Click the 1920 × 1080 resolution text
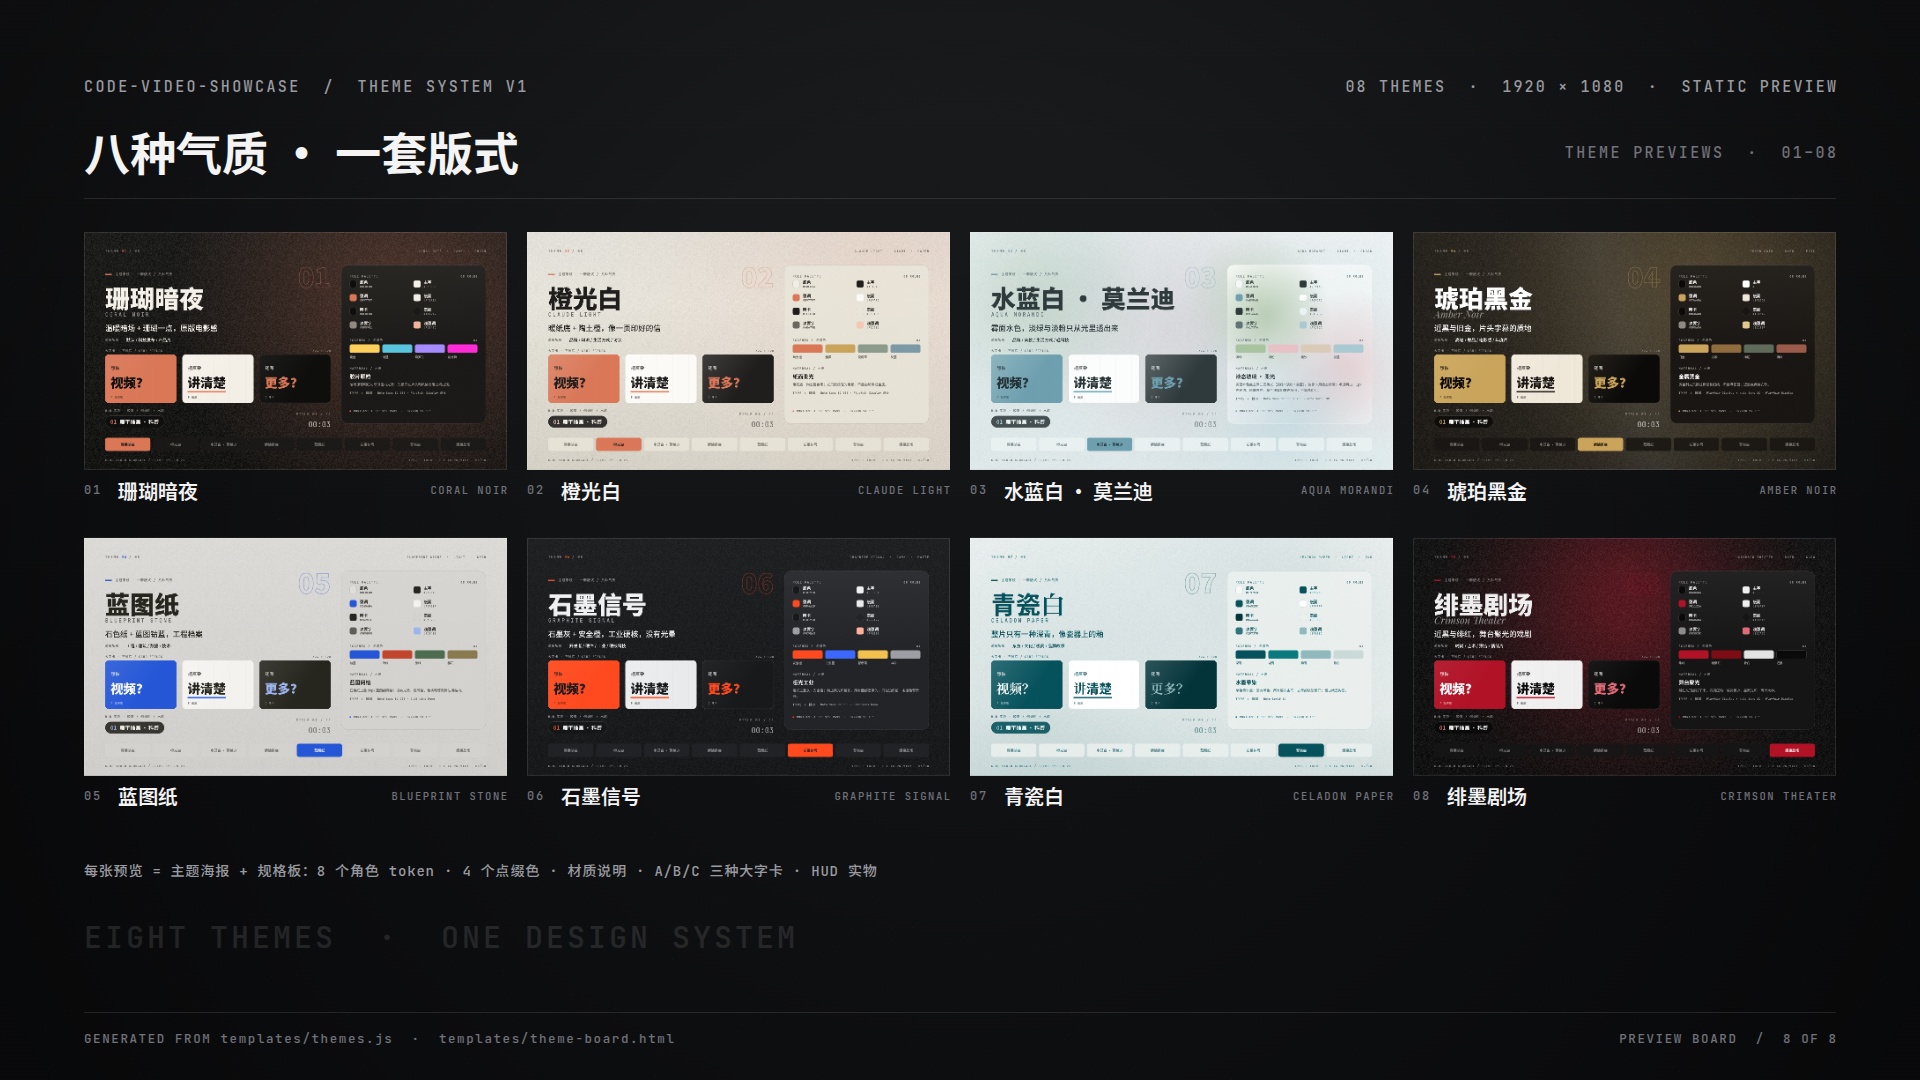1920x1080 pixels. tap(1563, 87)
